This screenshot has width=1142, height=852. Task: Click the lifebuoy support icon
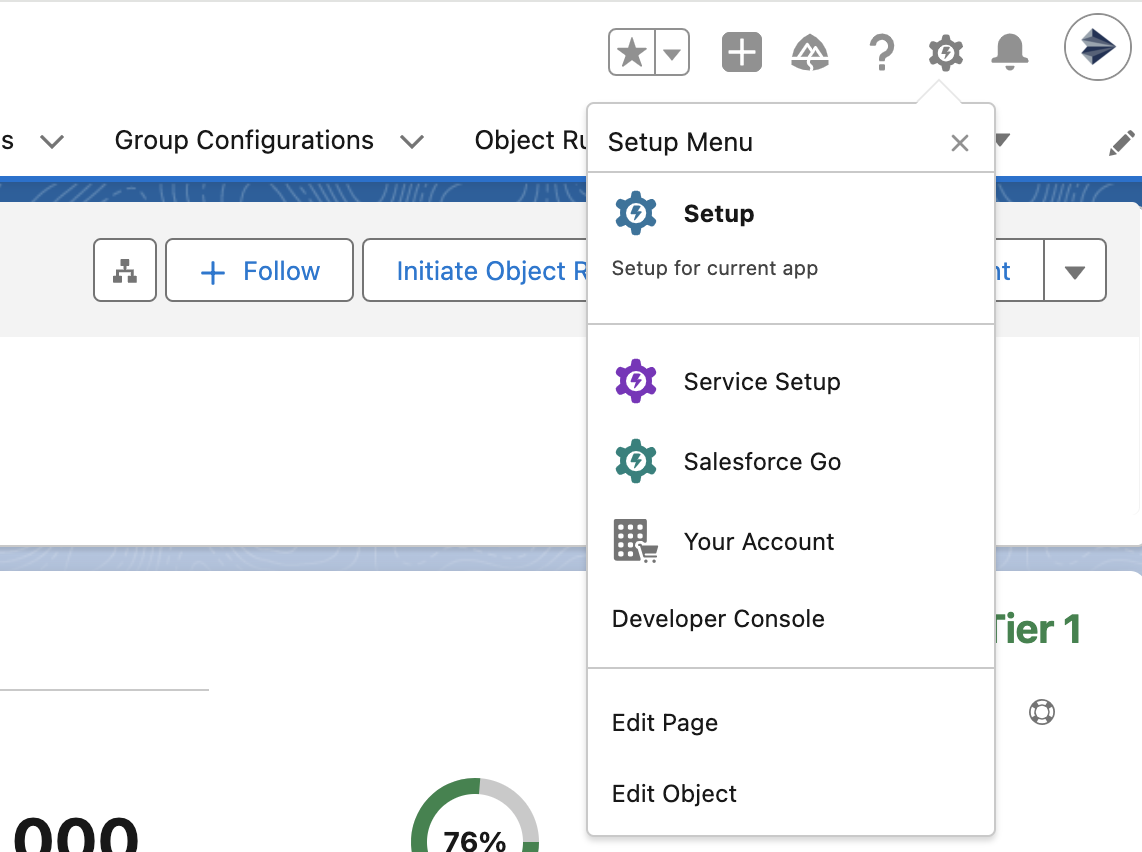click(x=1041, y=711)
